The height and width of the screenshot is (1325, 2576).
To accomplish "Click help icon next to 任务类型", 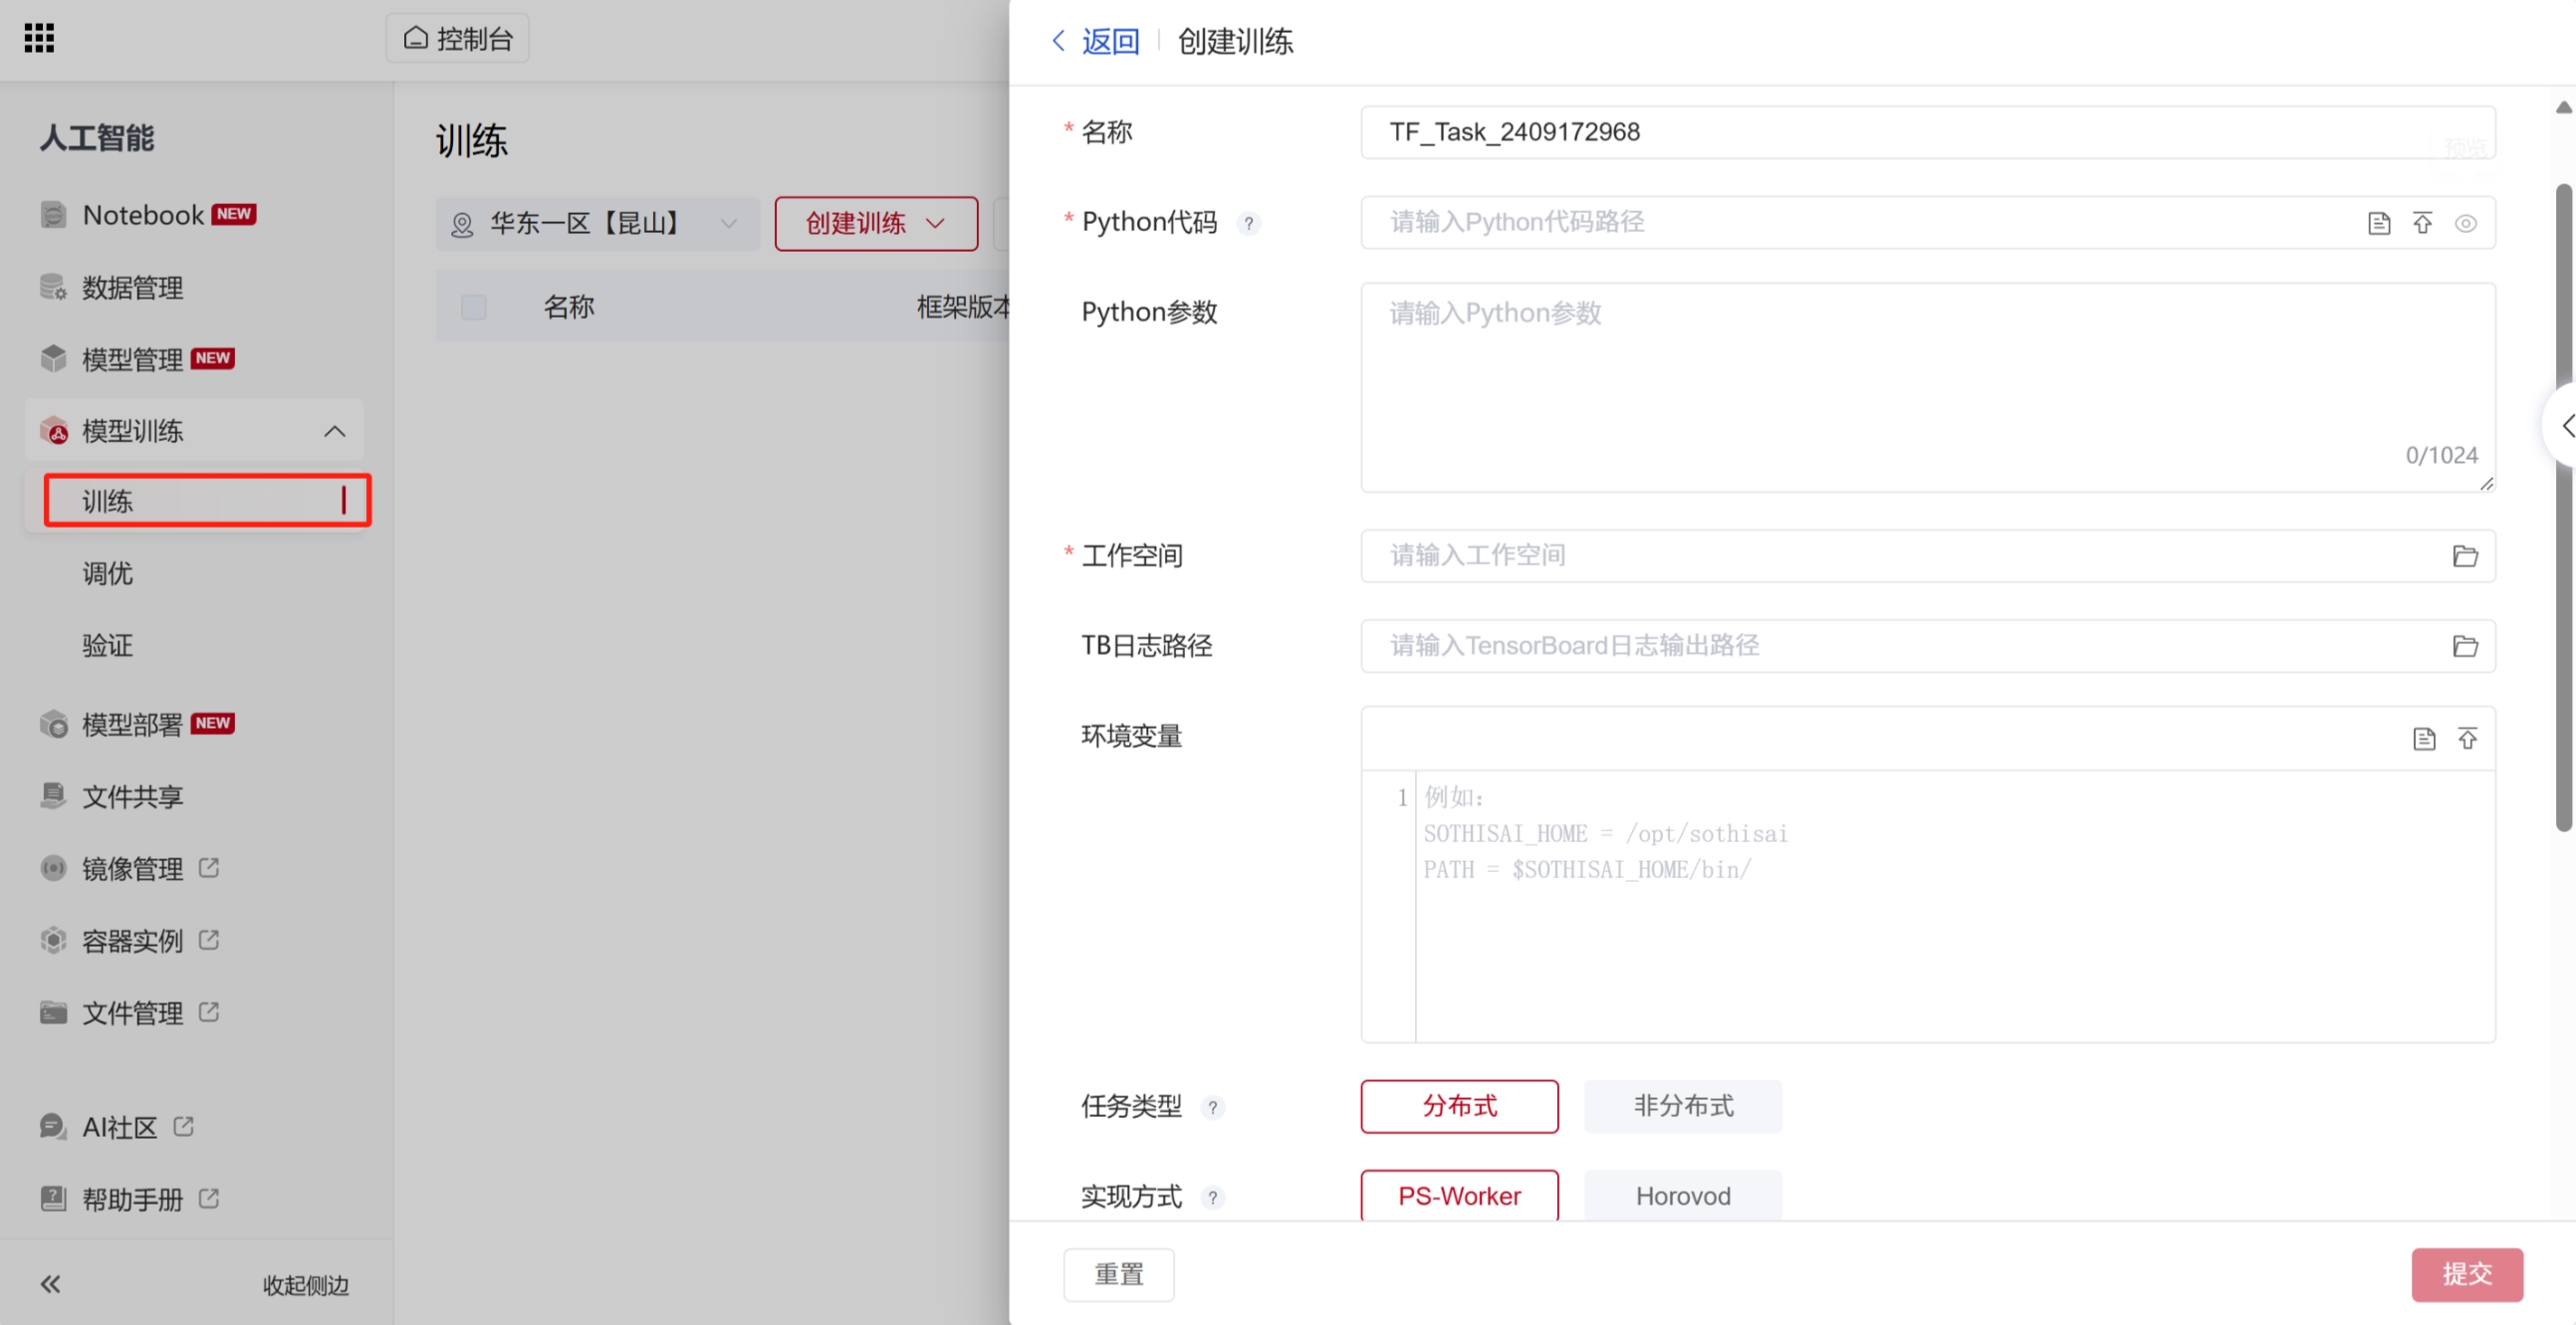I will (x=1212, y=1107).
